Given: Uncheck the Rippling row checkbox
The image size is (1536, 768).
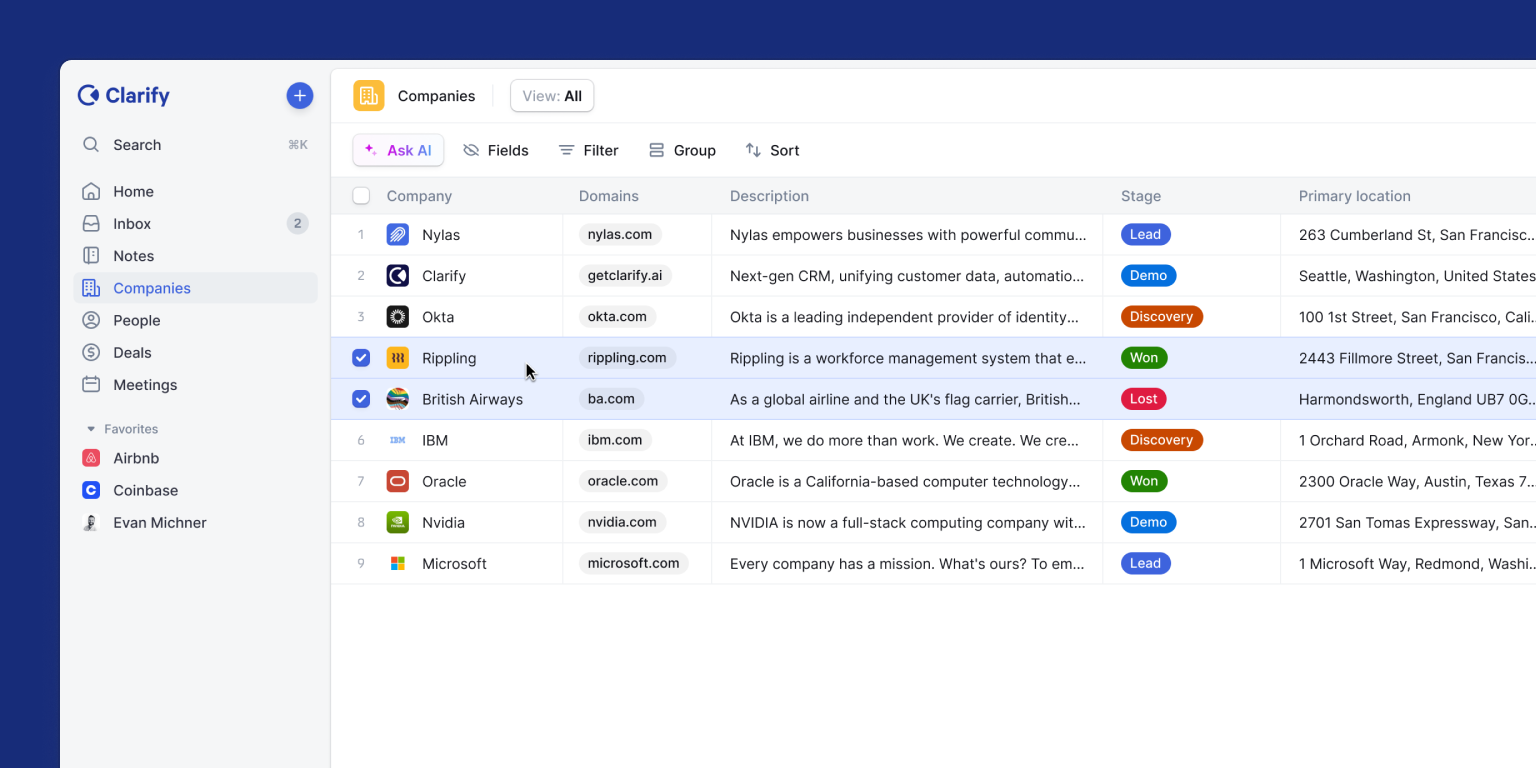Looking at the screenshot, I should tap(361, 358).
